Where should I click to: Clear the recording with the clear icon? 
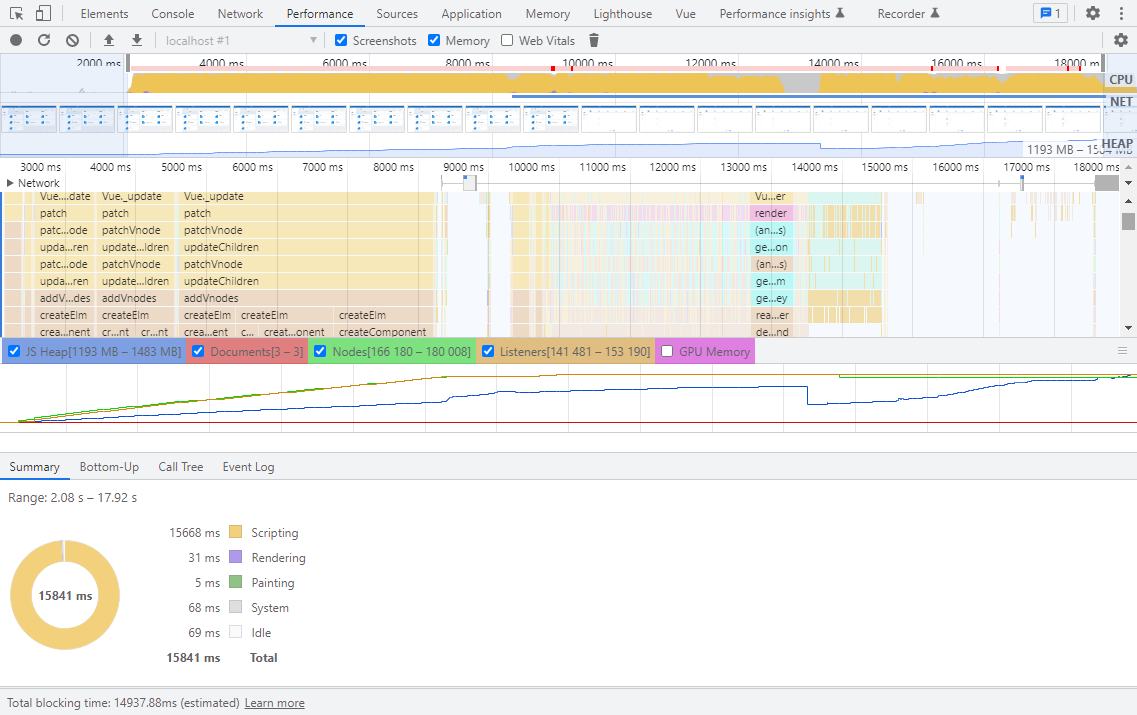[72, 41]
